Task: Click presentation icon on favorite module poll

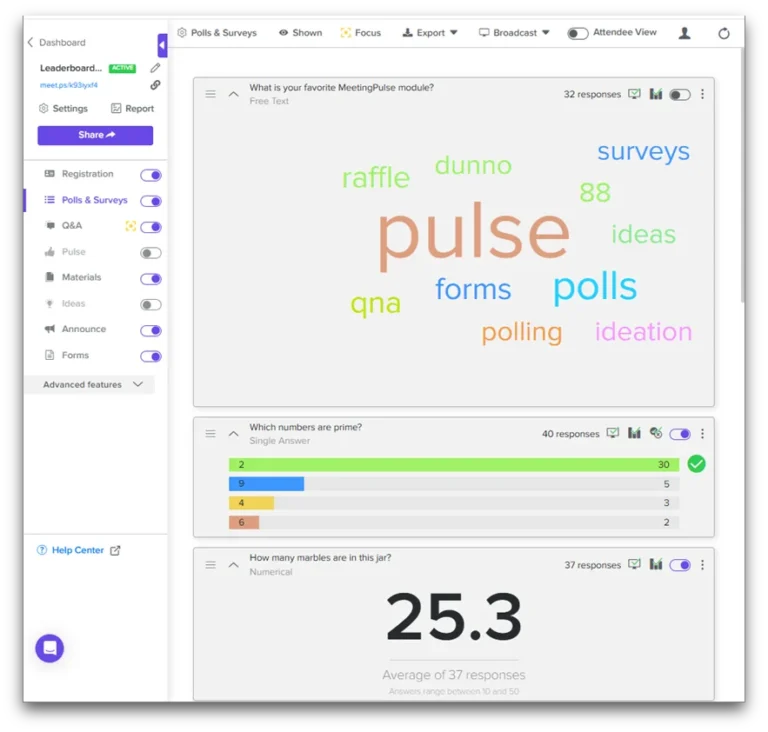Action: pyautogui.click(x=634, y=94)
